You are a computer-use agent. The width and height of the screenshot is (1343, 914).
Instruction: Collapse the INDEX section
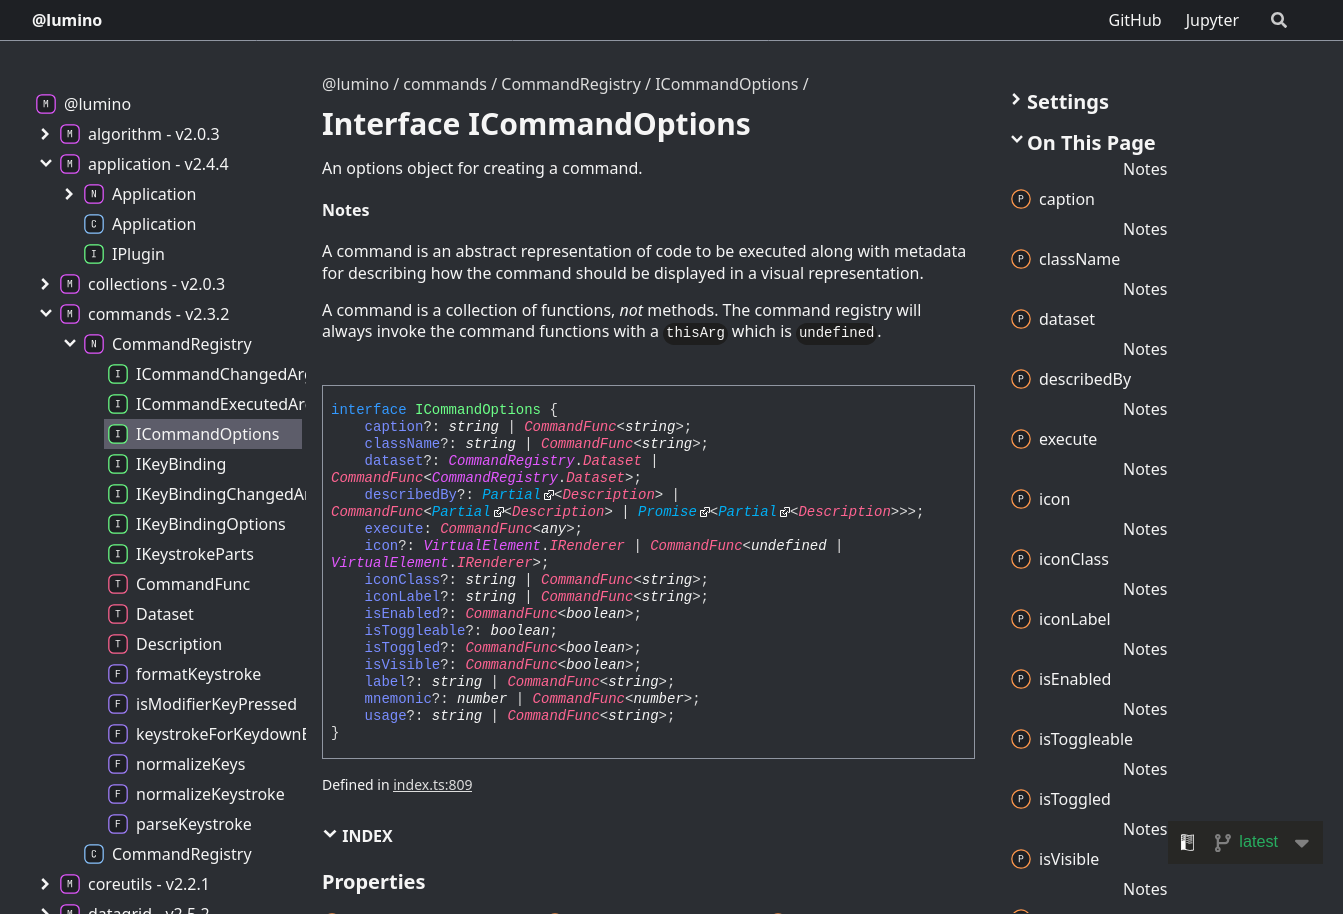[x=358, y=836]
